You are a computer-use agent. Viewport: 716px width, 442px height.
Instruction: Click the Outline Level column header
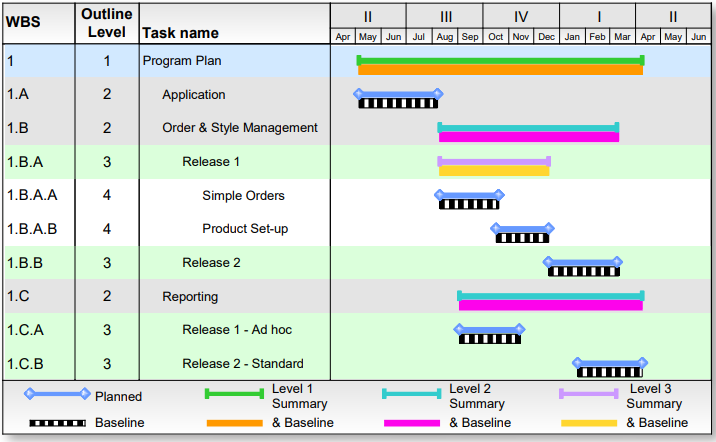106,21
